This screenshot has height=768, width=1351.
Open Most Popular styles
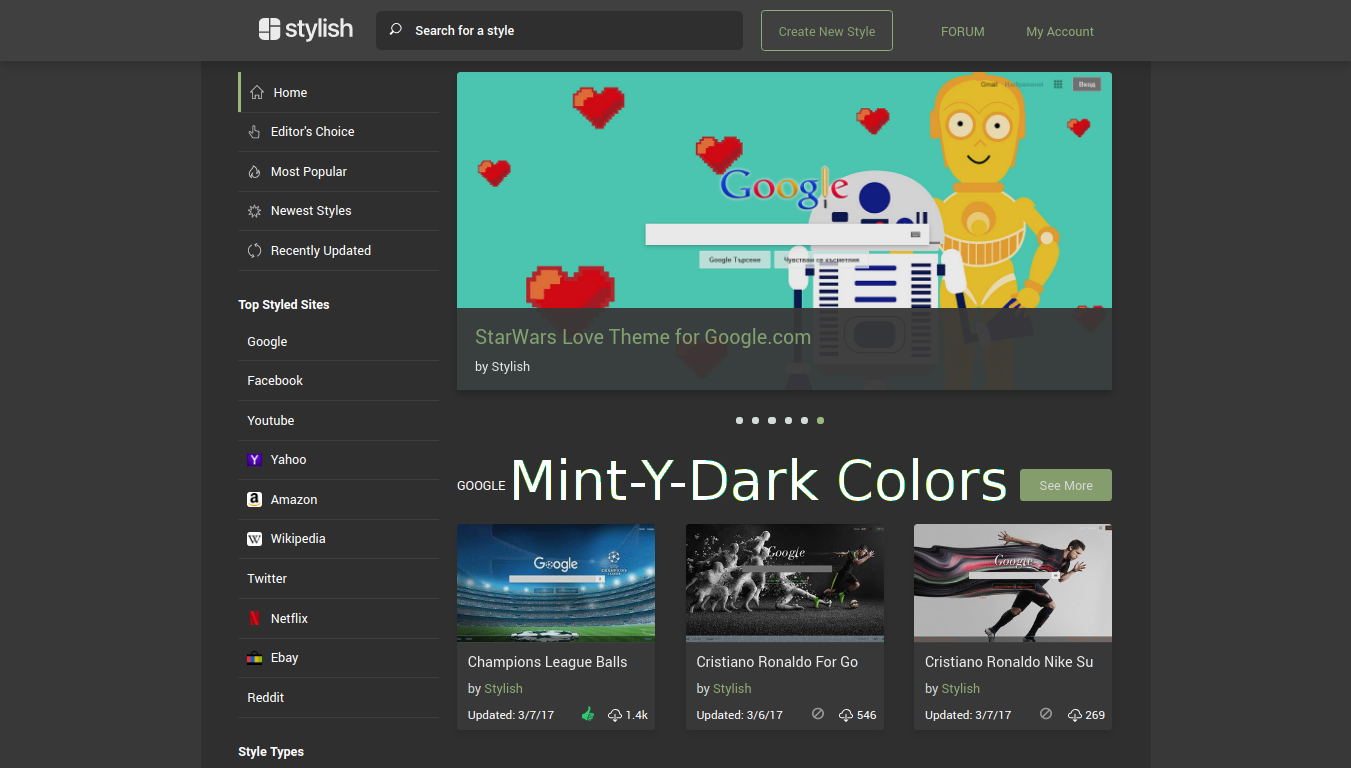pos(339,172)
